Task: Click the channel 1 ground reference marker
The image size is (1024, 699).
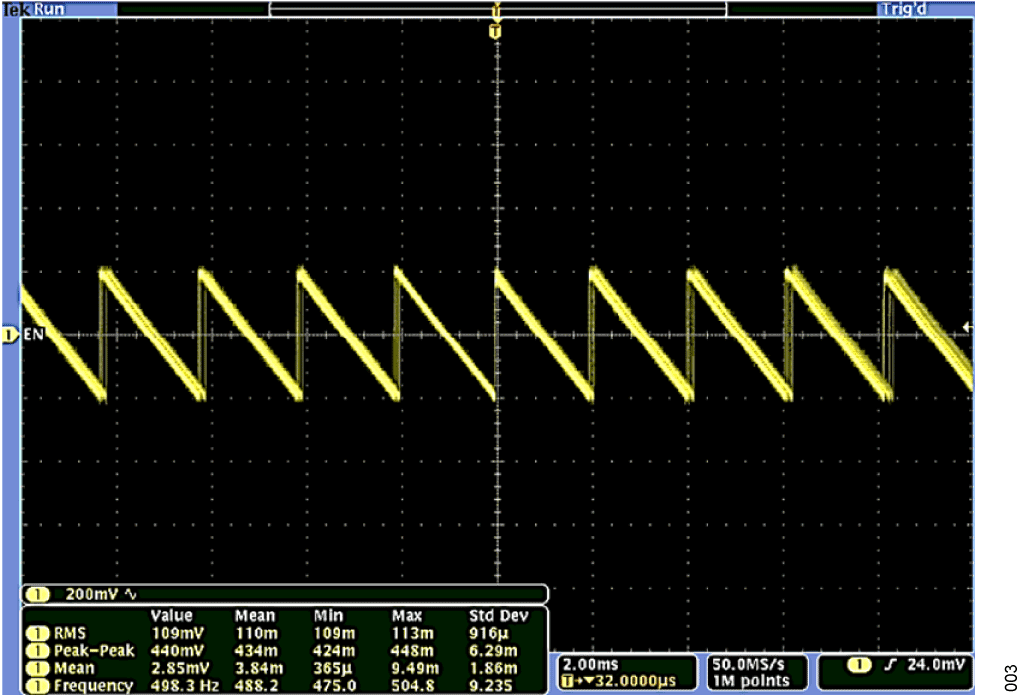Action: [x=10, y=335]
